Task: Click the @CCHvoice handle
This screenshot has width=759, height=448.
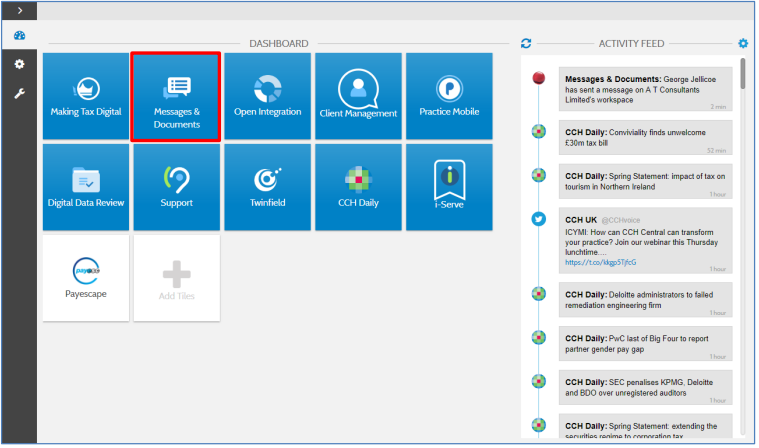Action: pyautogui.click(x=621, y=220)
